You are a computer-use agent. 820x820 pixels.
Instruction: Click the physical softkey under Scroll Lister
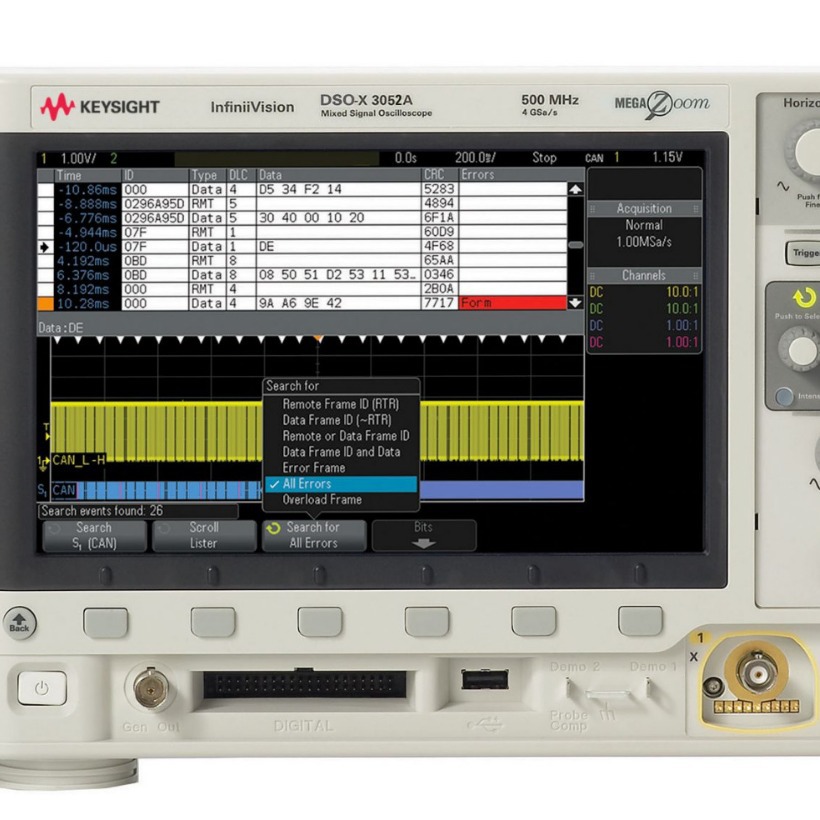click(x=213, y=622)
